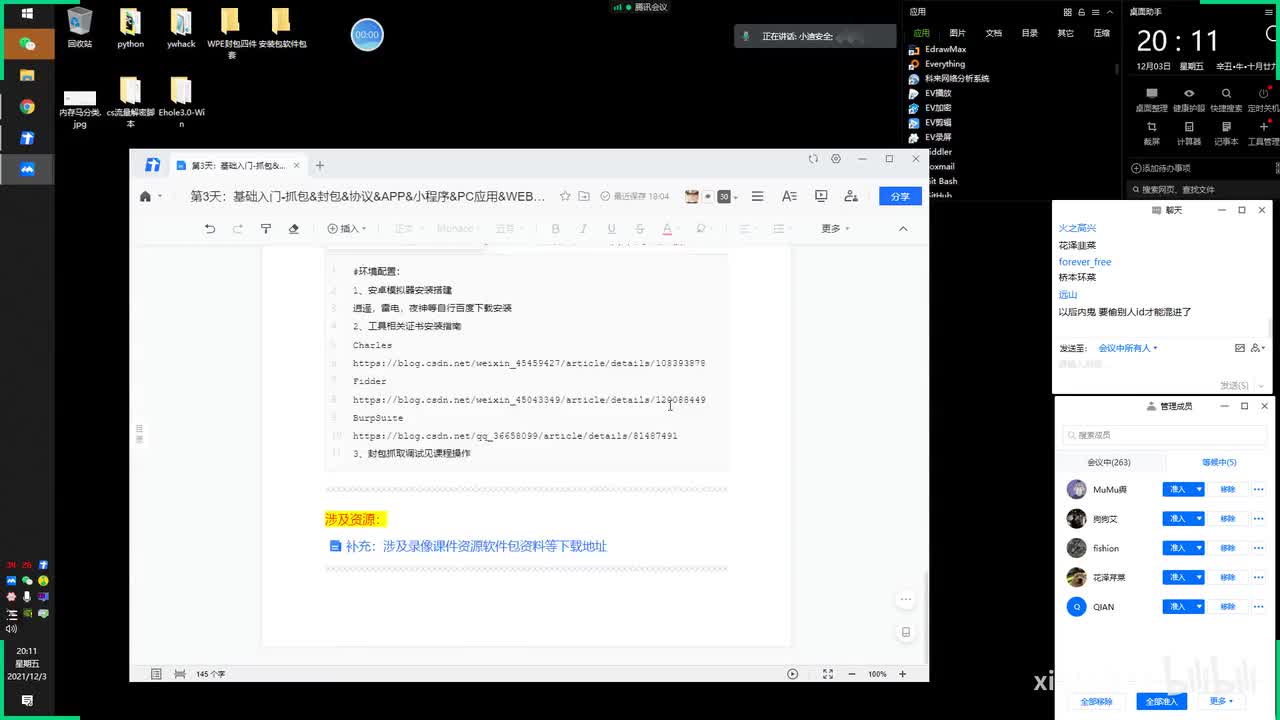The width and height of the screenshot is (1280, 720).
Task: Click the redo arrow in document toolbar
Action: [238, 229]
